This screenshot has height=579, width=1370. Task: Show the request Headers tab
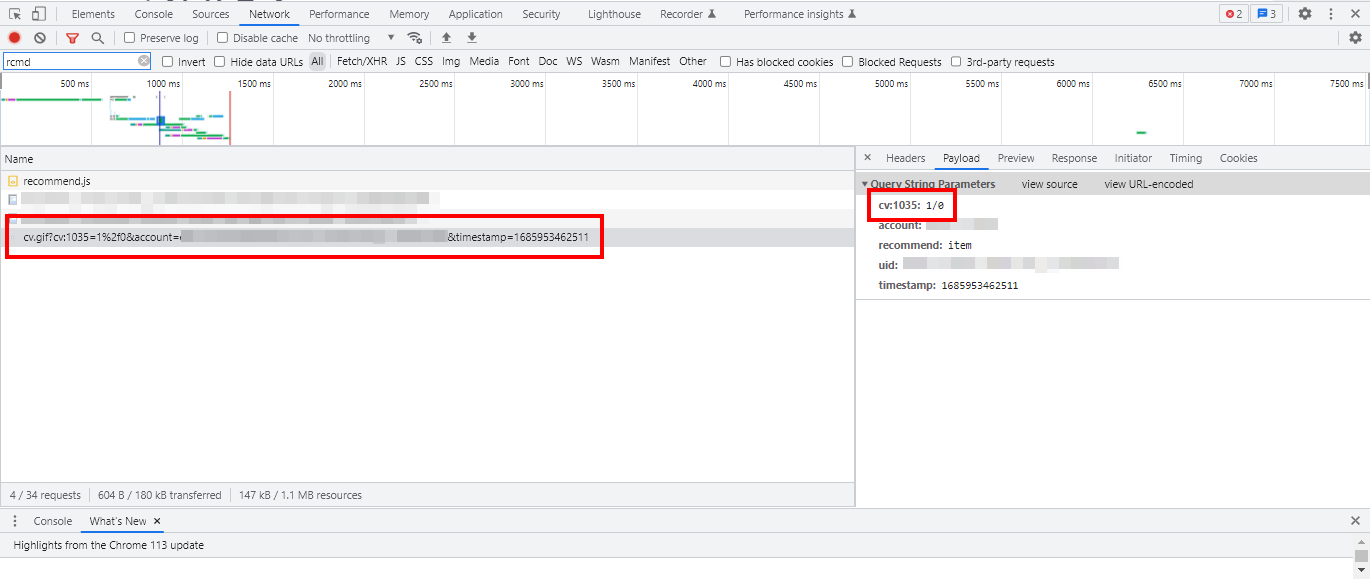[906, 158]
